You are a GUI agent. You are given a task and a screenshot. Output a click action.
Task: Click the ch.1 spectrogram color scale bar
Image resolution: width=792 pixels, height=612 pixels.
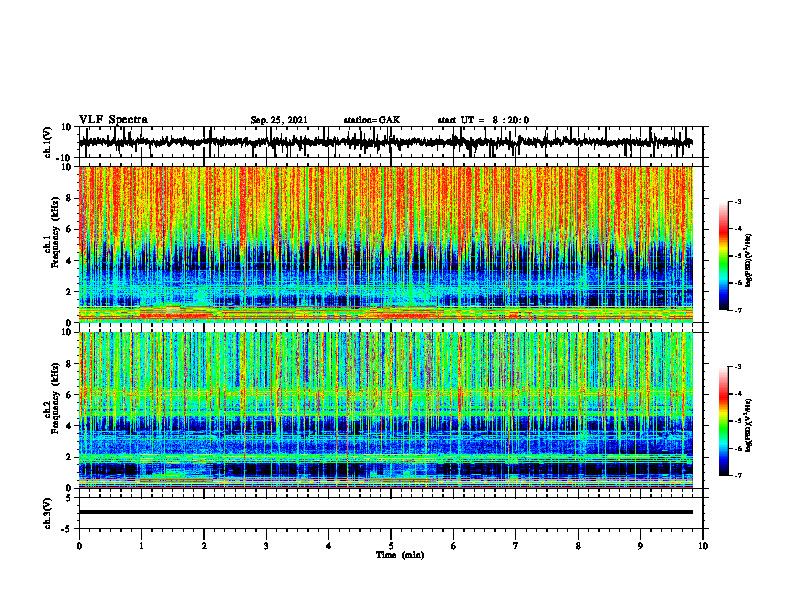[x=724, y=256]
